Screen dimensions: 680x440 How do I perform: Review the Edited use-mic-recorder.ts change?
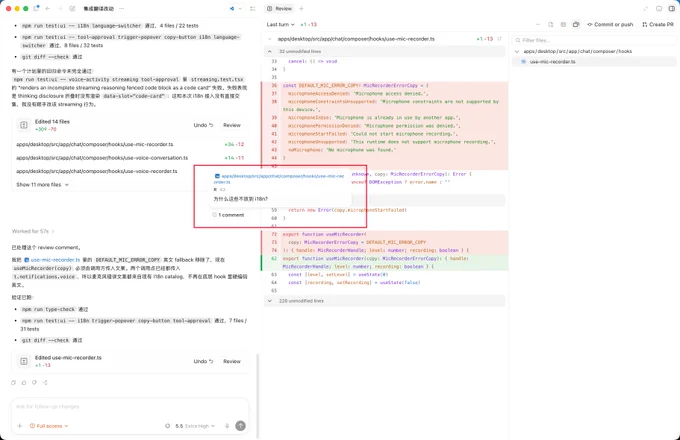pos(232,361)
